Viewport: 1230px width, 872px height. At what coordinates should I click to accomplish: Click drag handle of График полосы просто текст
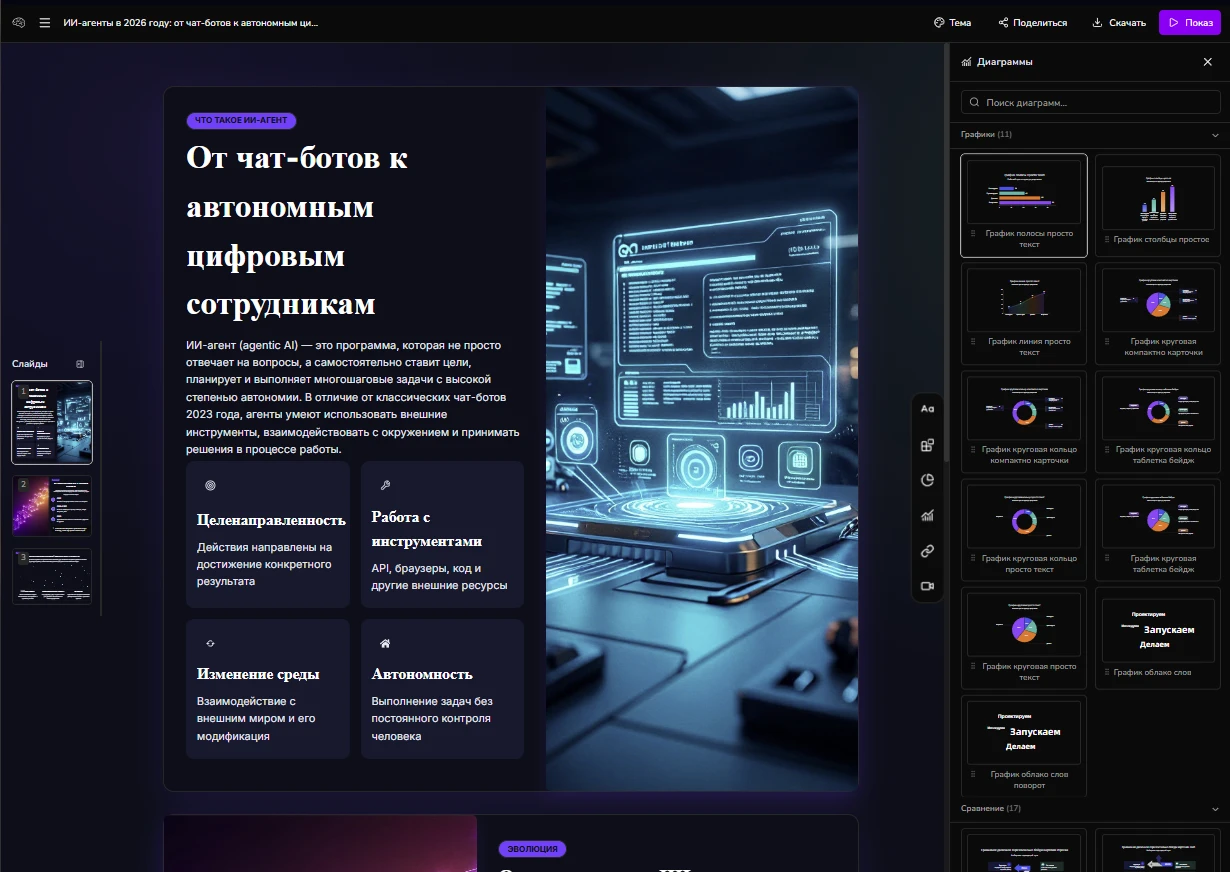coord(973,233)
